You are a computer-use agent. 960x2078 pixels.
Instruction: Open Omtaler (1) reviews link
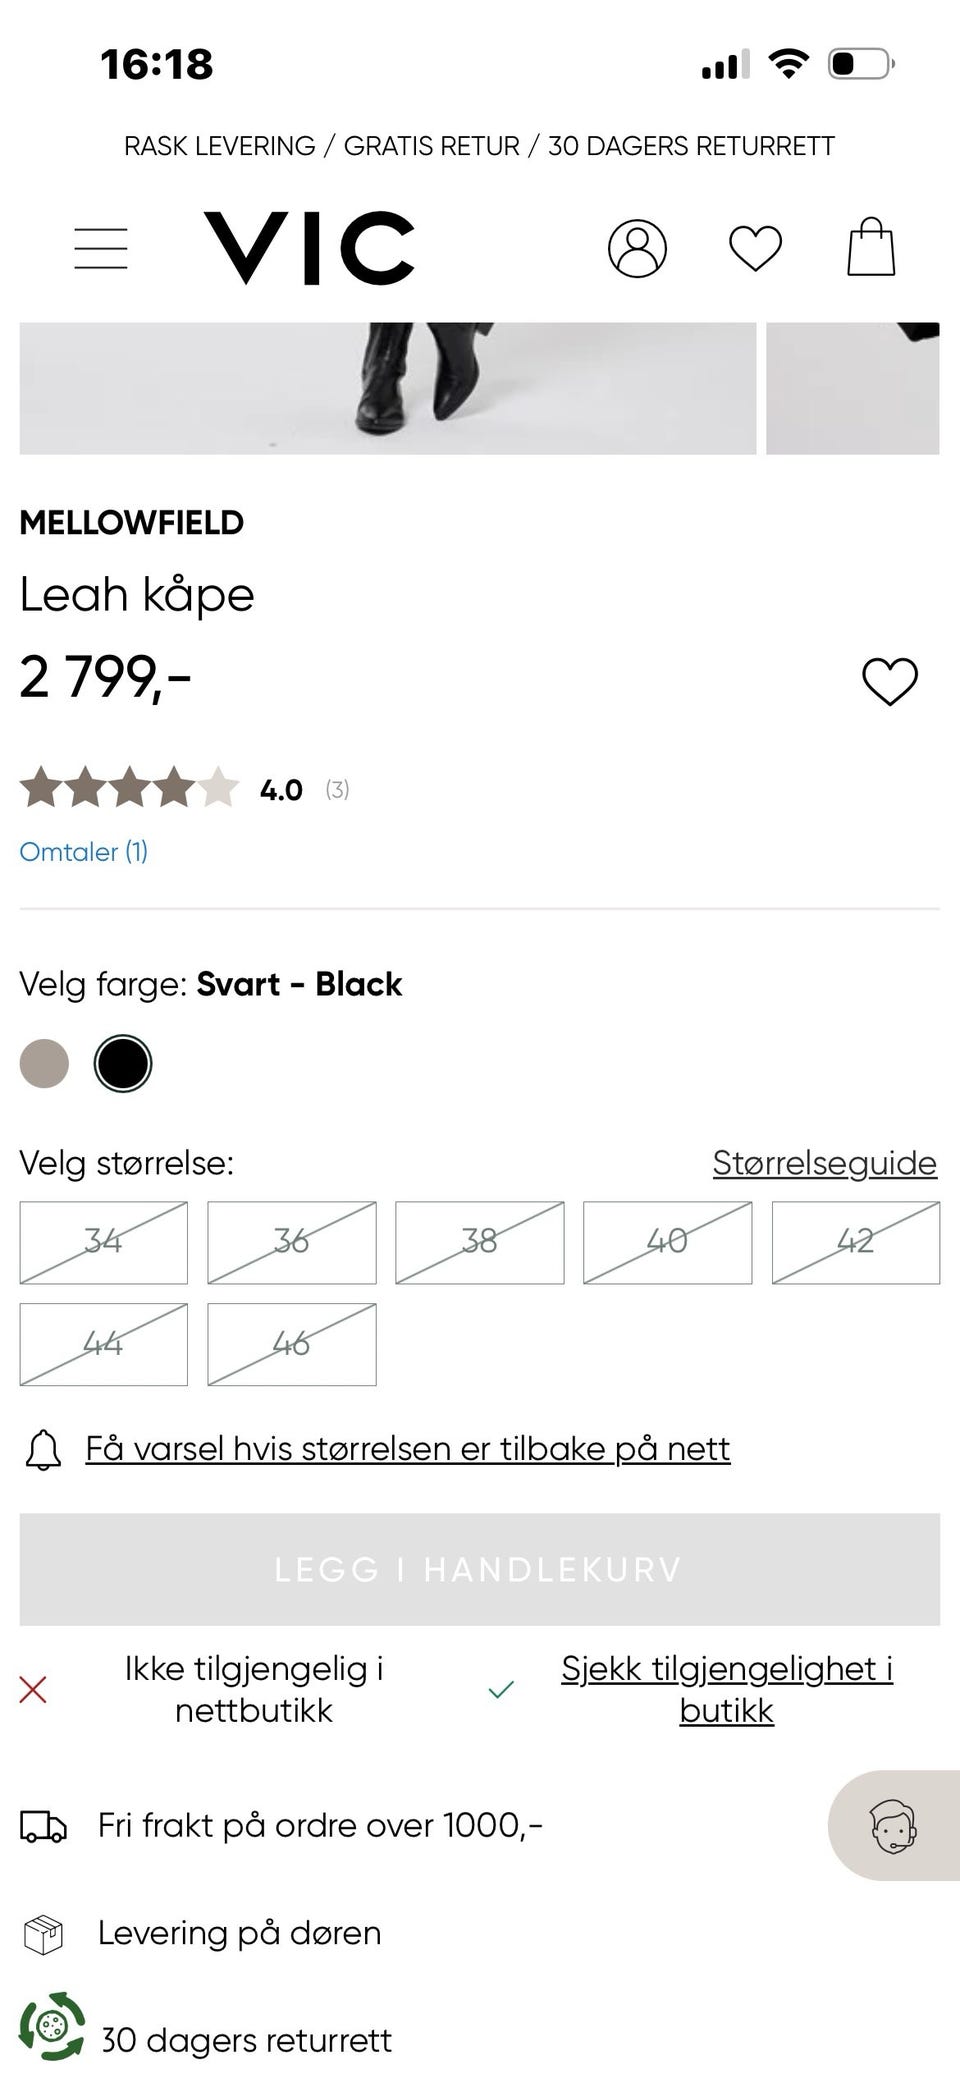[x=84, y=852]
